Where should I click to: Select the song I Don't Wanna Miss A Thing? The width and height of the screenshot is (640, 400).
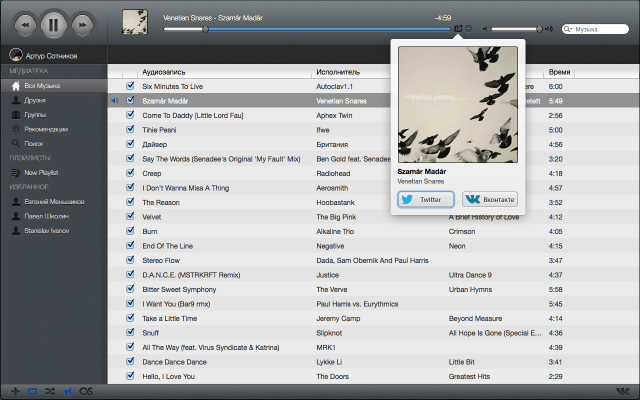point(186,188)
